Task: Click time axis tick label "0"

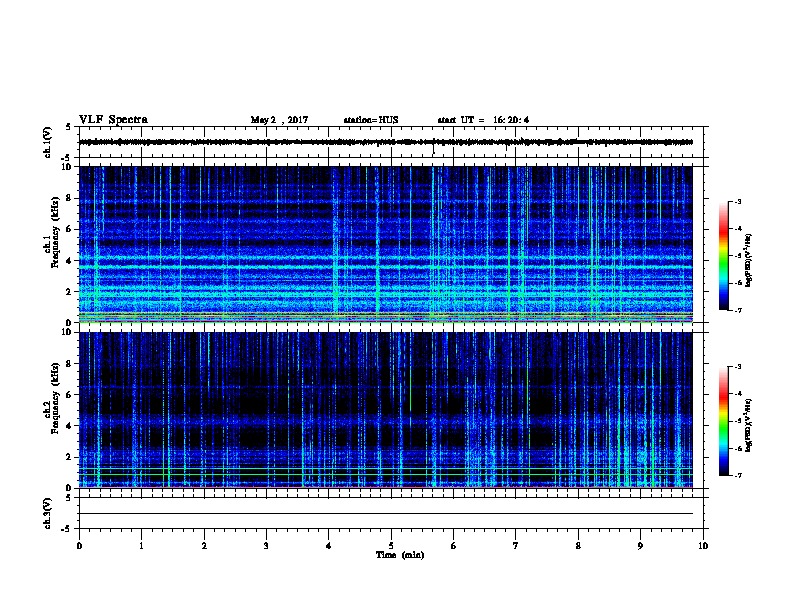Action: (79, 546)
